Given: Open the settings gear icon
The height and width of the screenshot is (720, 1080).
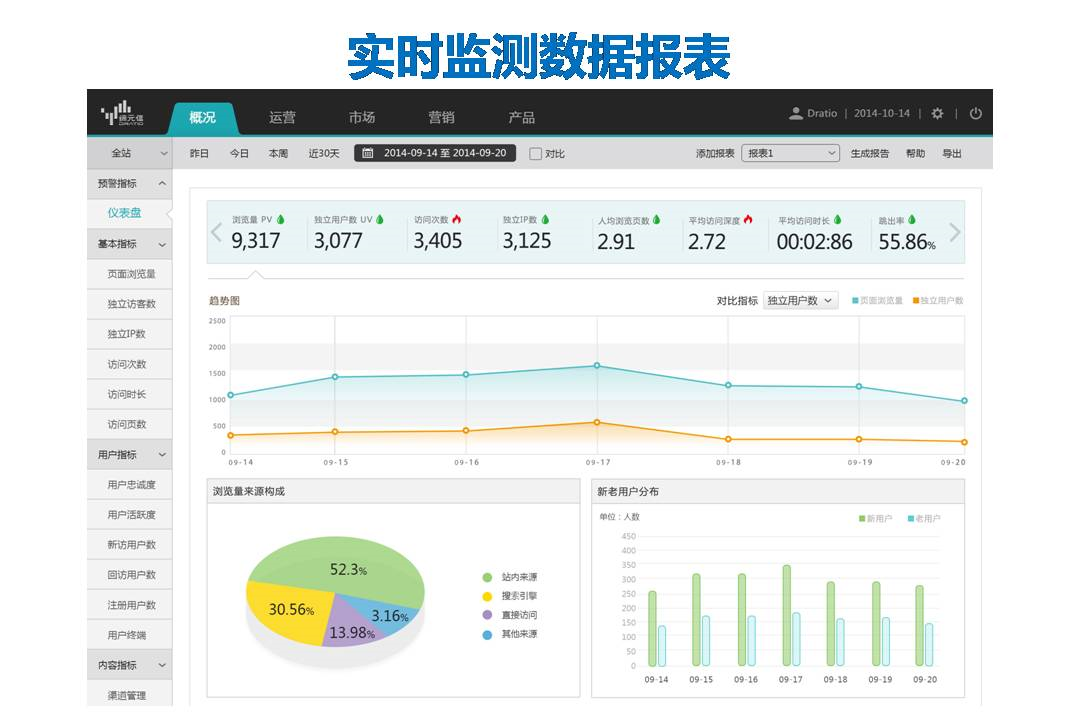Looking at the screenshot, I should pyautogui.click(x=937, y=114).
